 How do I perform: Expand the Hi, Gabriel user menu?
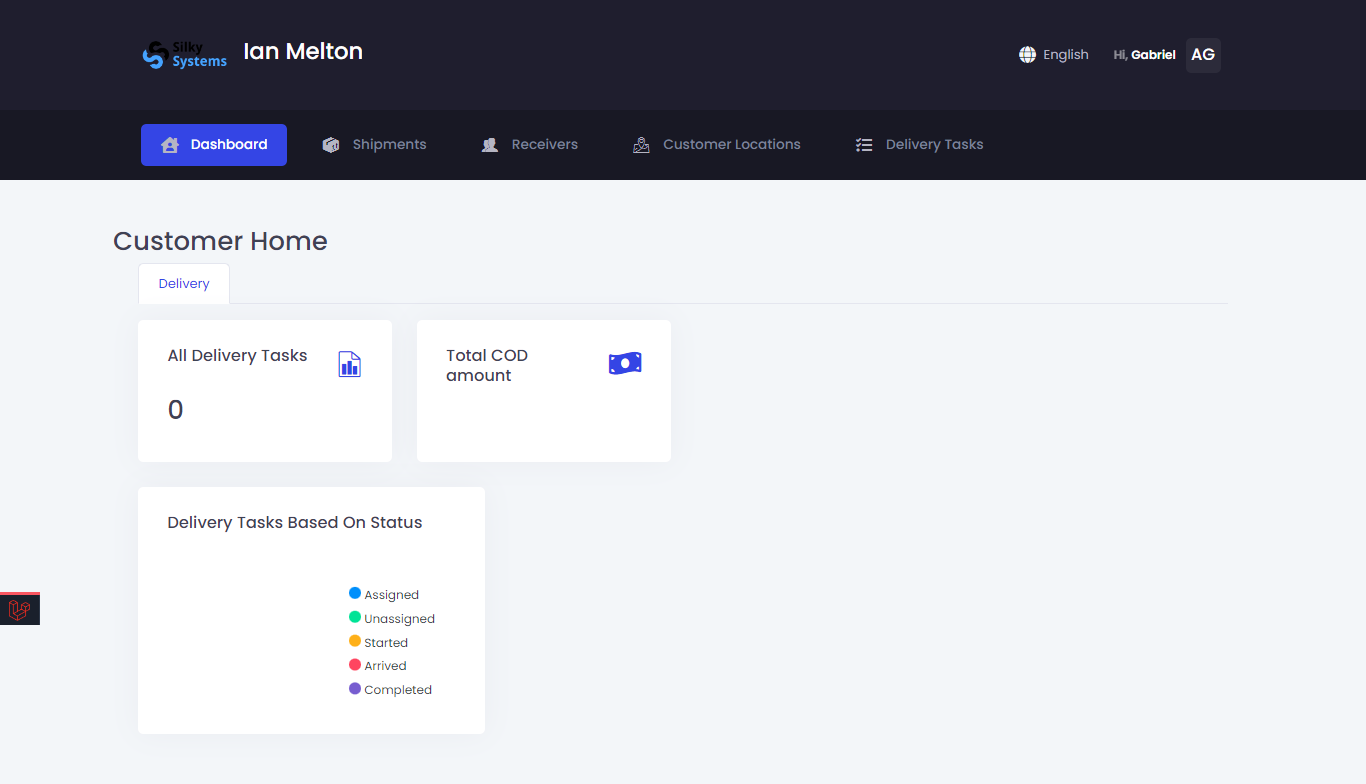tap(1144, 55)
